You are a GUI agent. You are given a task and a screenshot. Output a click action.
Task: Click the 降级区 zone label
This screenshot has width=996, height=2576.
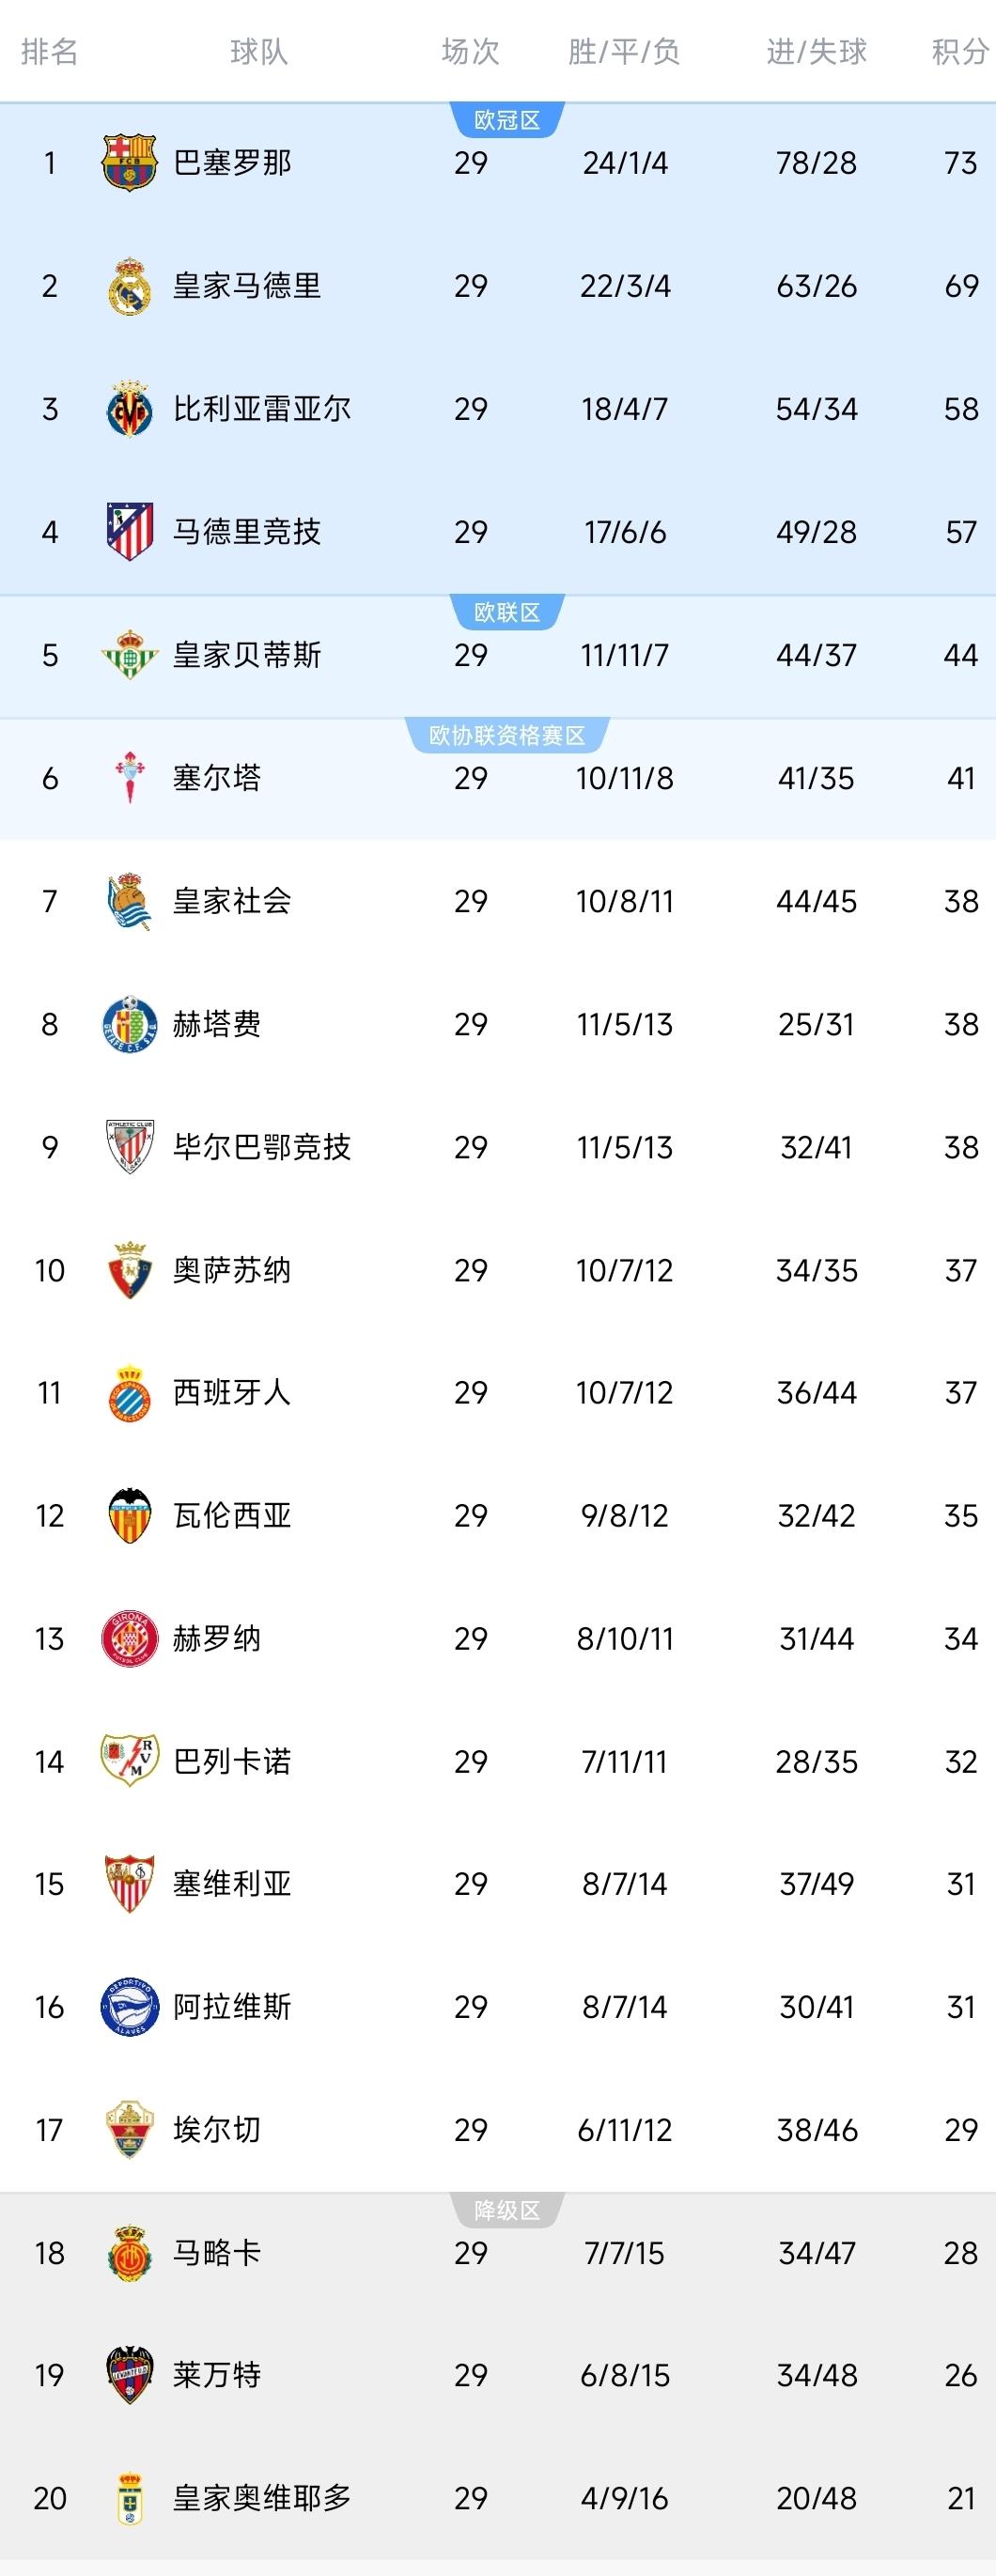pos(507,2210)
